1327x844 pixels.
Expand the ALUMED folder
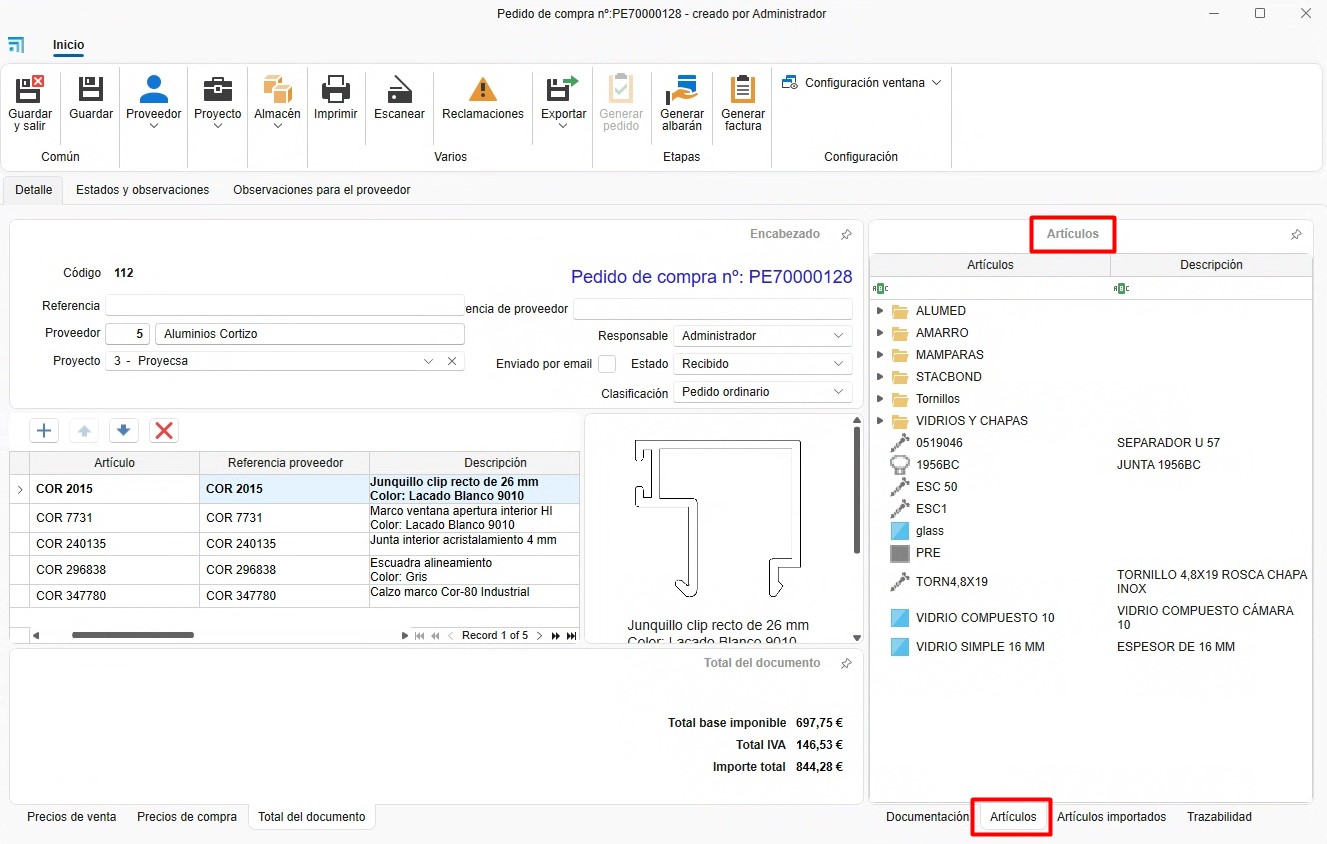pos(880,311)
